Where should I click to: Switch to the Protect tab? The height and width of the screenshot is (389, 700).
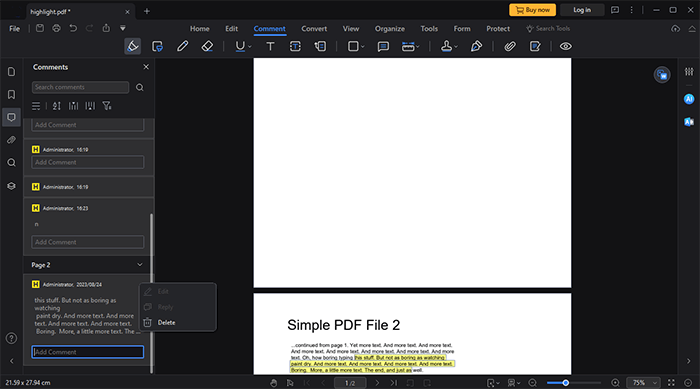[498, 29]
